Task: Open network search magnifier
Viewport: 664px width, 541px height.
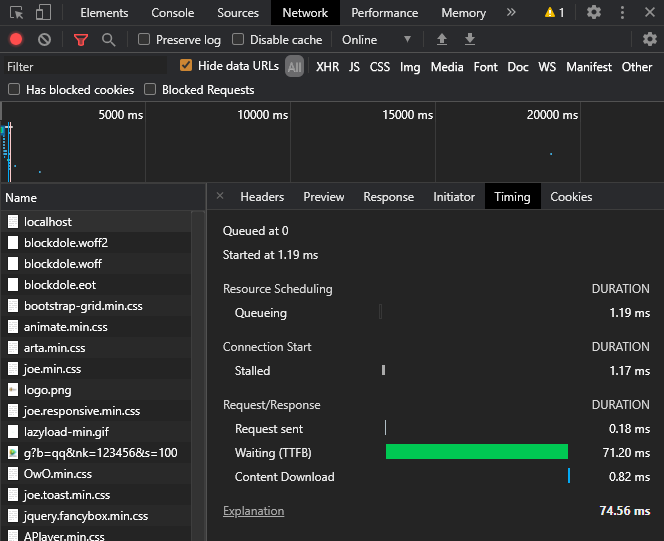Action: coord(108,40)
